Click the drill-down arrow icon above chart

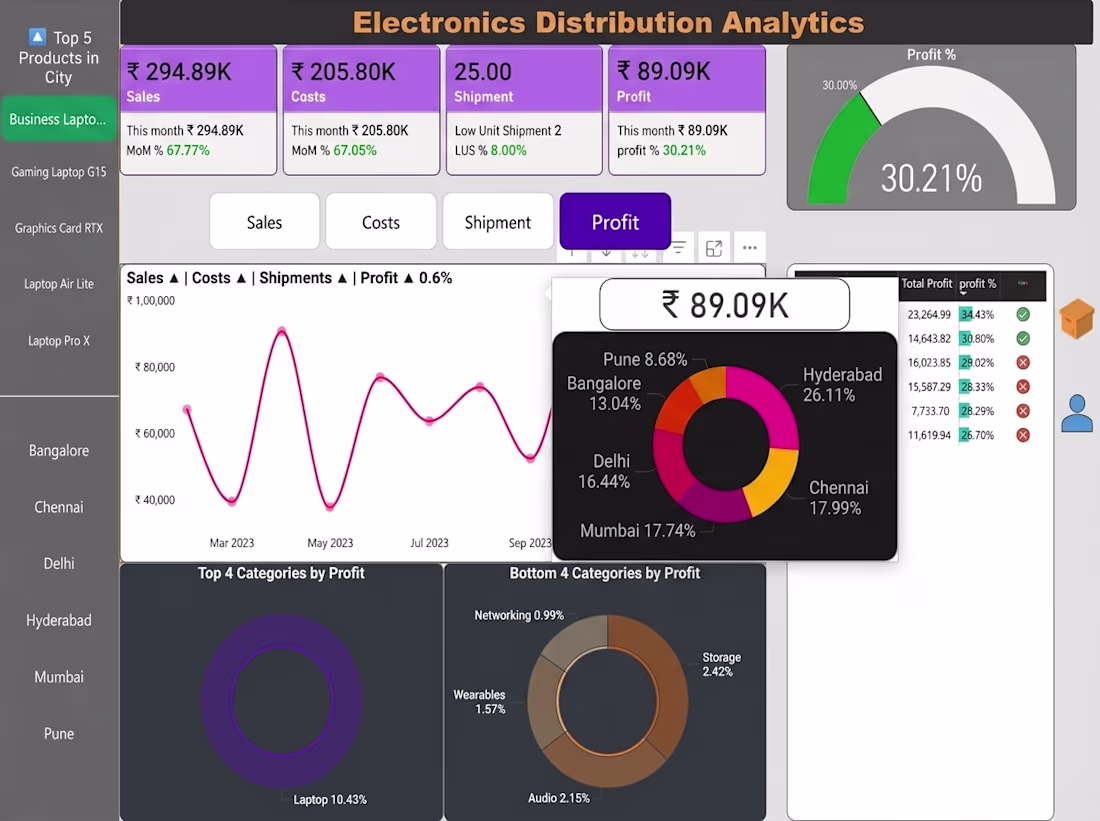pos(606,252)
